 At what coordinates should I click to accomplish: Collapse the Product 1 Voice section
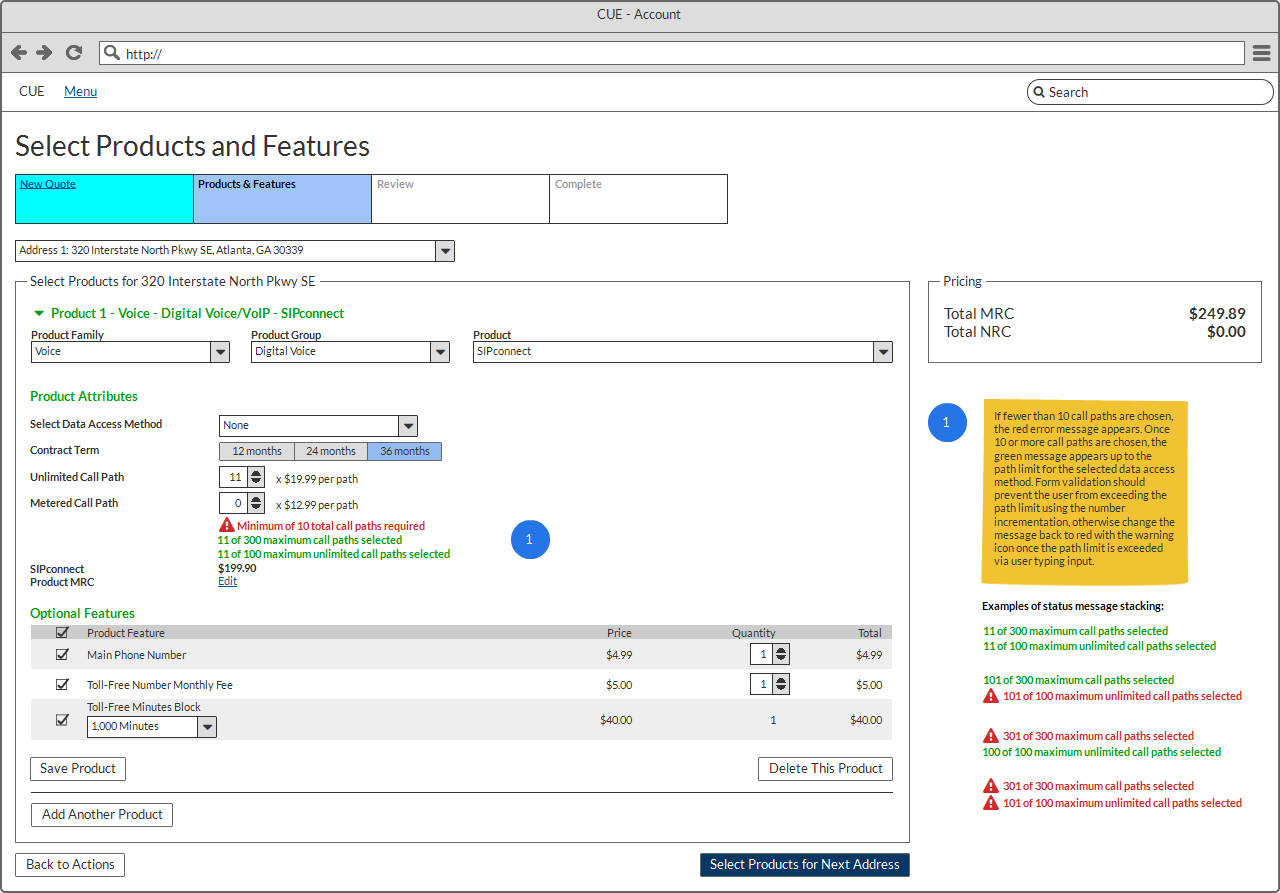pos(39,314)
